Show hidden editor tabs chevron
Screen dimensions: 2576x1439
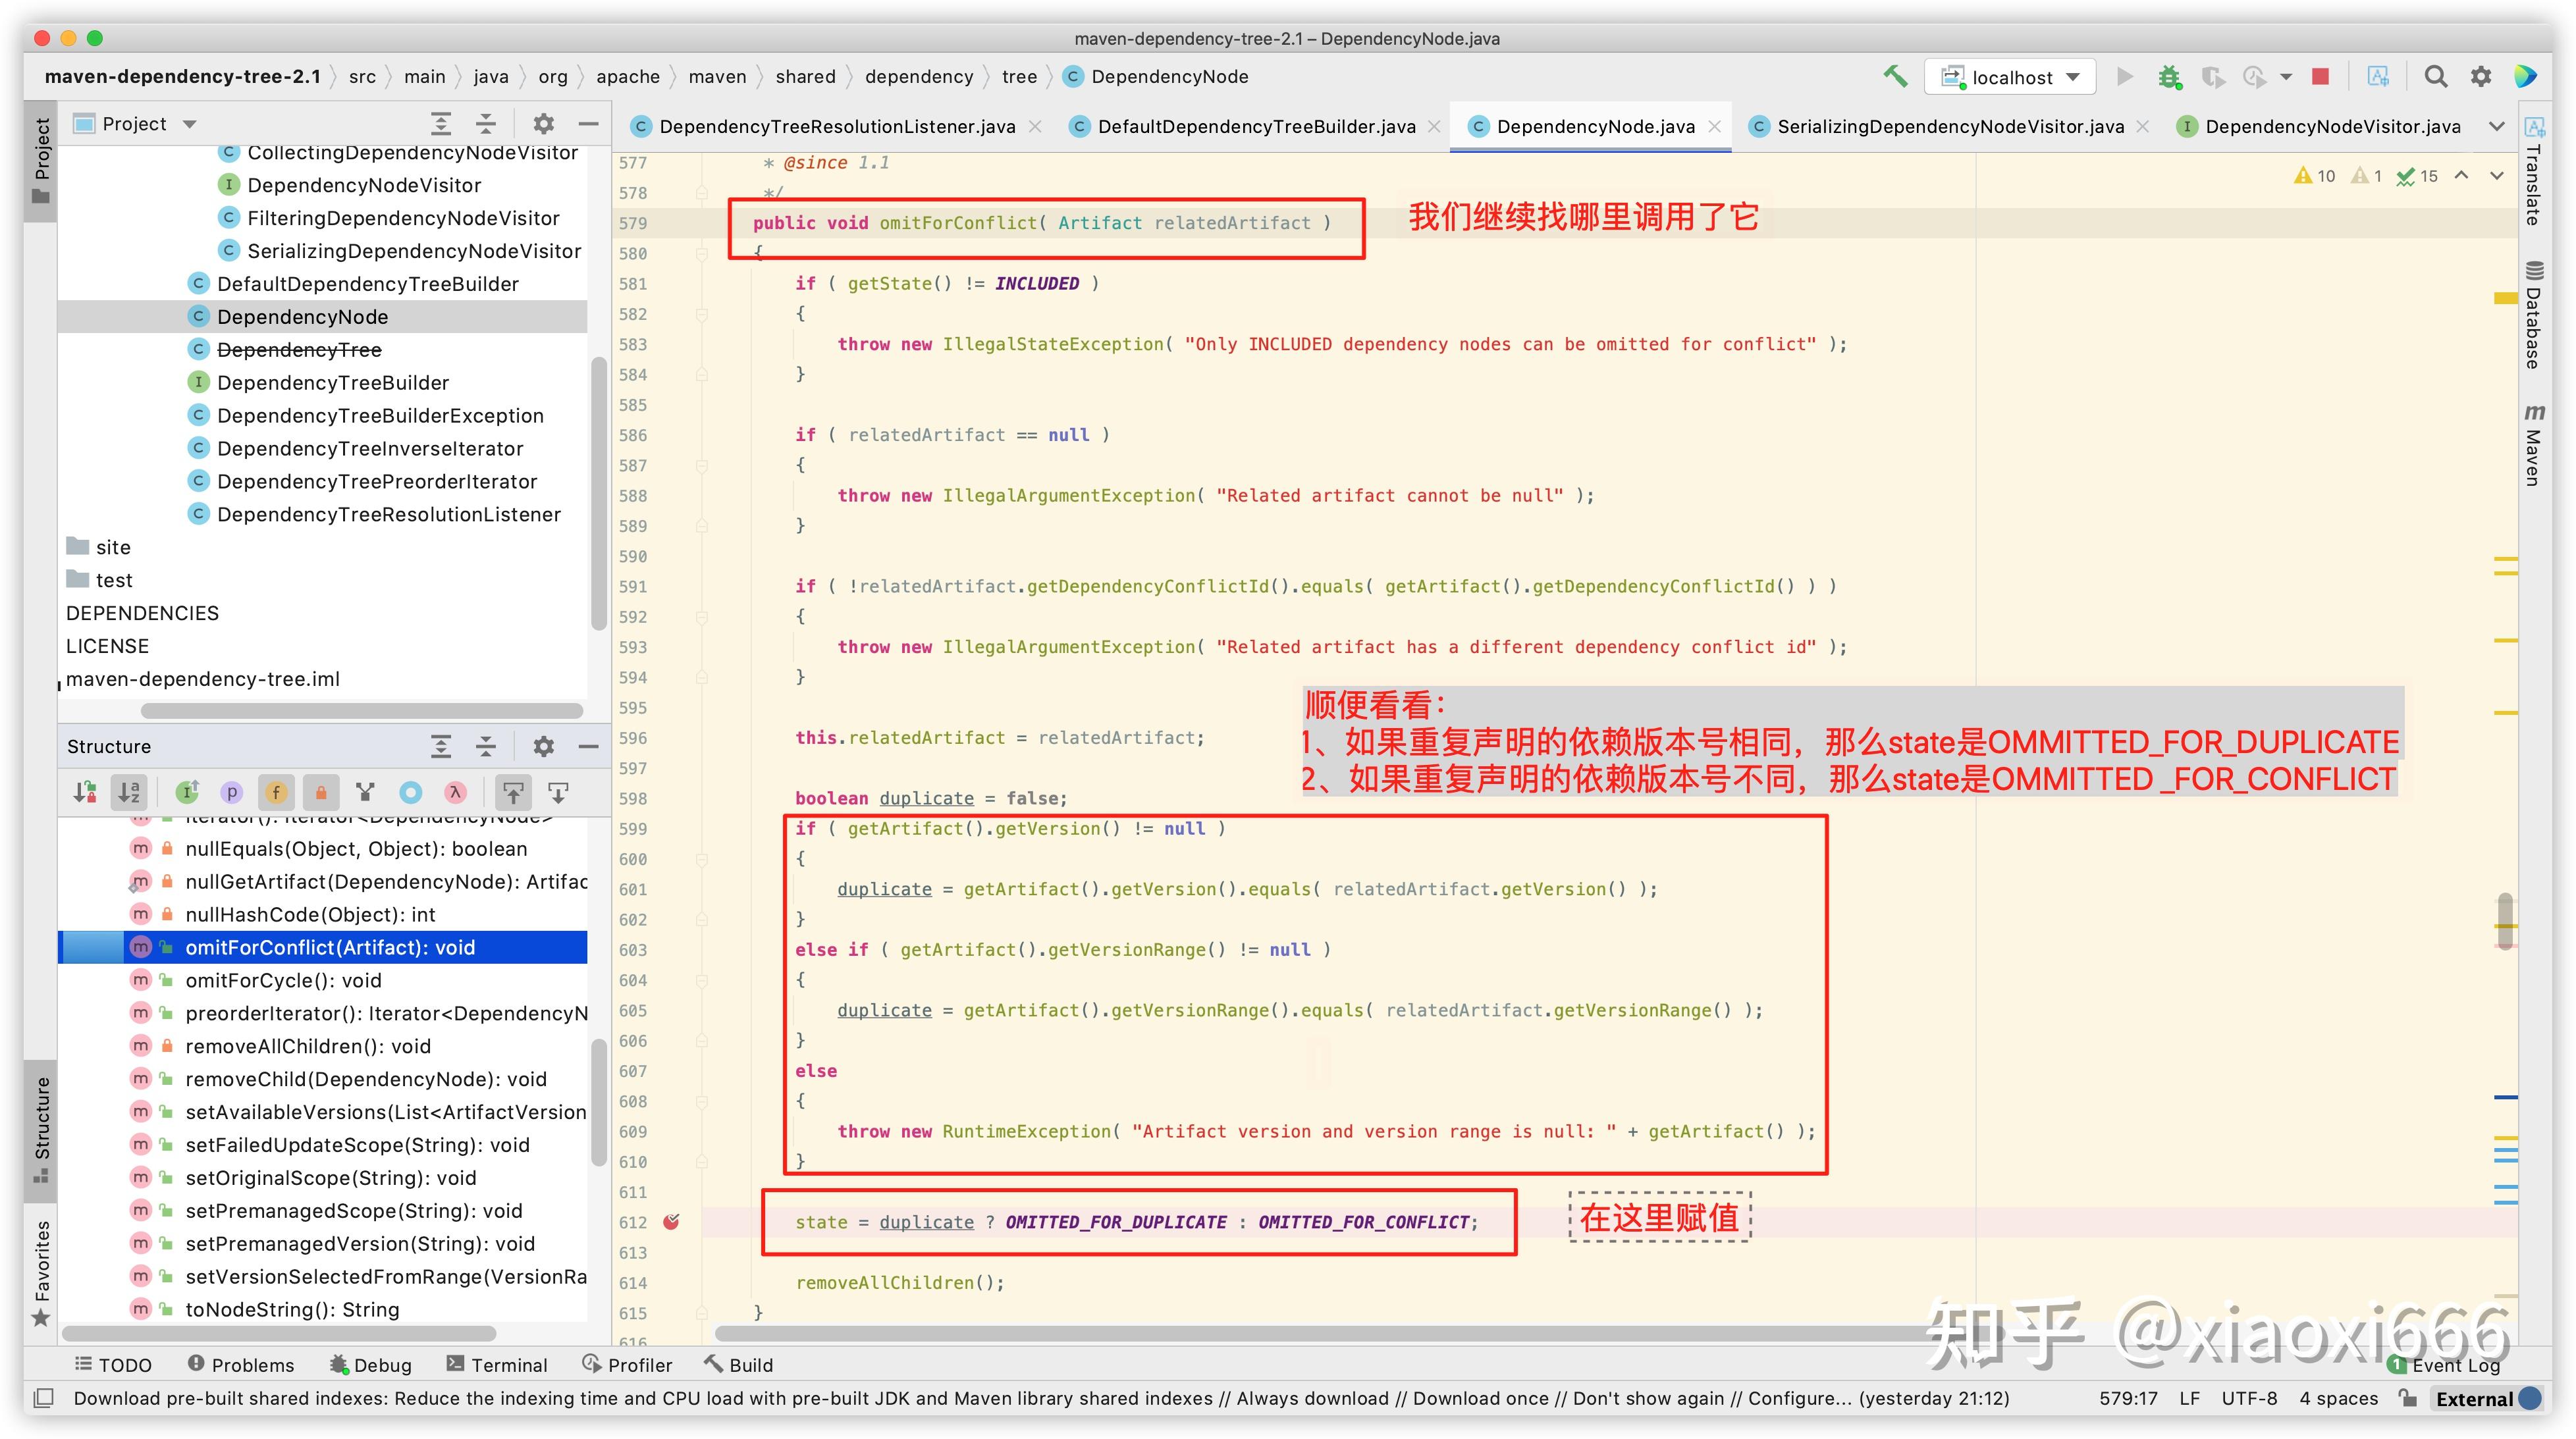coord(2496,126)
